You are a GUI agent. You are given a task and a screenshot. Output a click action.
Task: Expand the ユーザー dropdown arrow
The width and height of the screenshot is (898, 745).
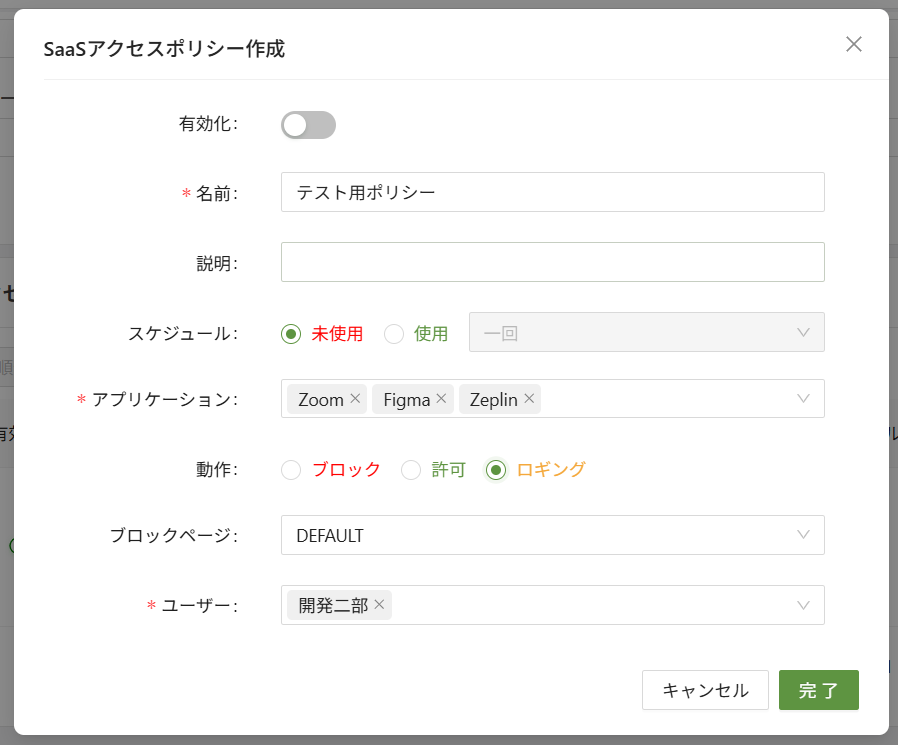[803, 605]
